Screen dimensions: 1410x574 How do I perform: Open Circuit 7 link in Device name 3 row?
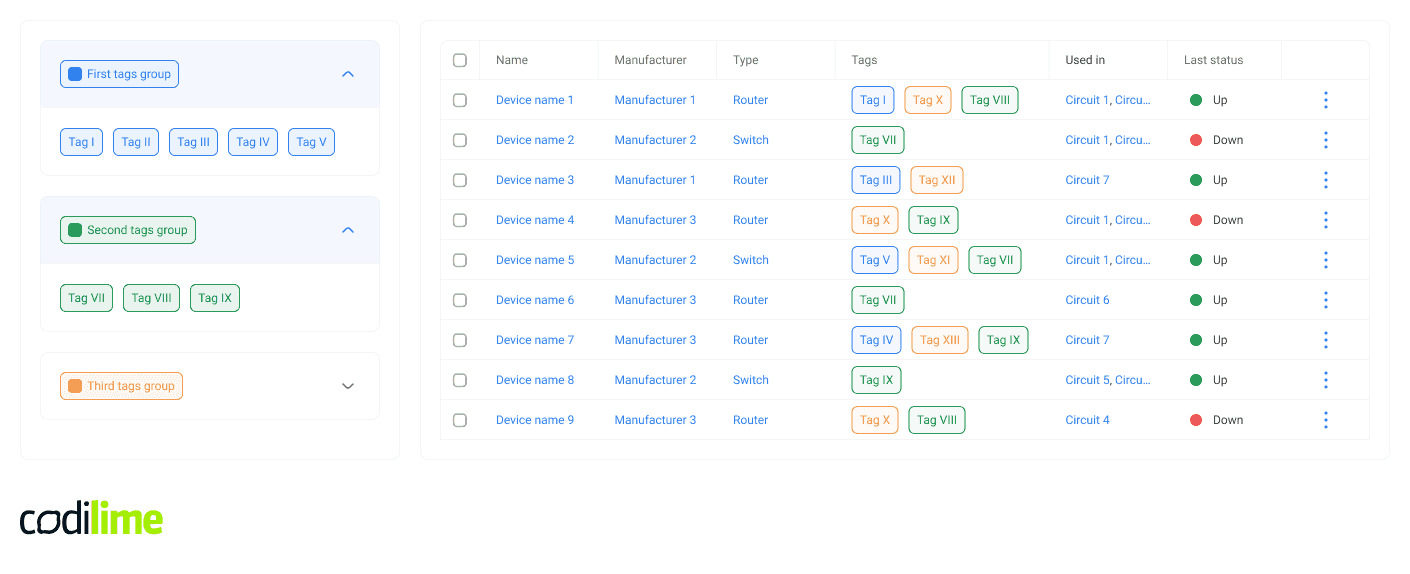click(x=1087, y=180)
